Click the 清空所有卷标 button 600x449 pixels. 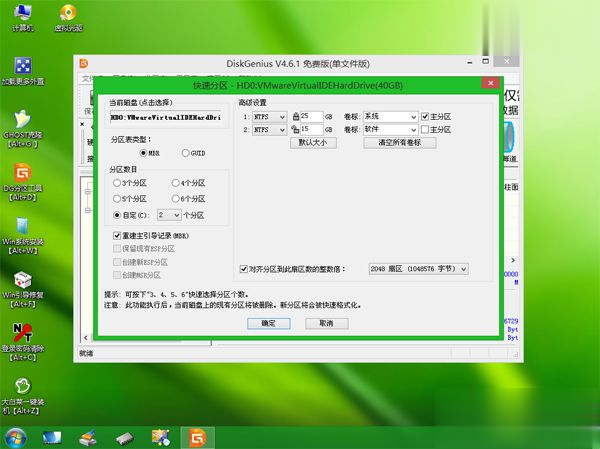(385, 143)
